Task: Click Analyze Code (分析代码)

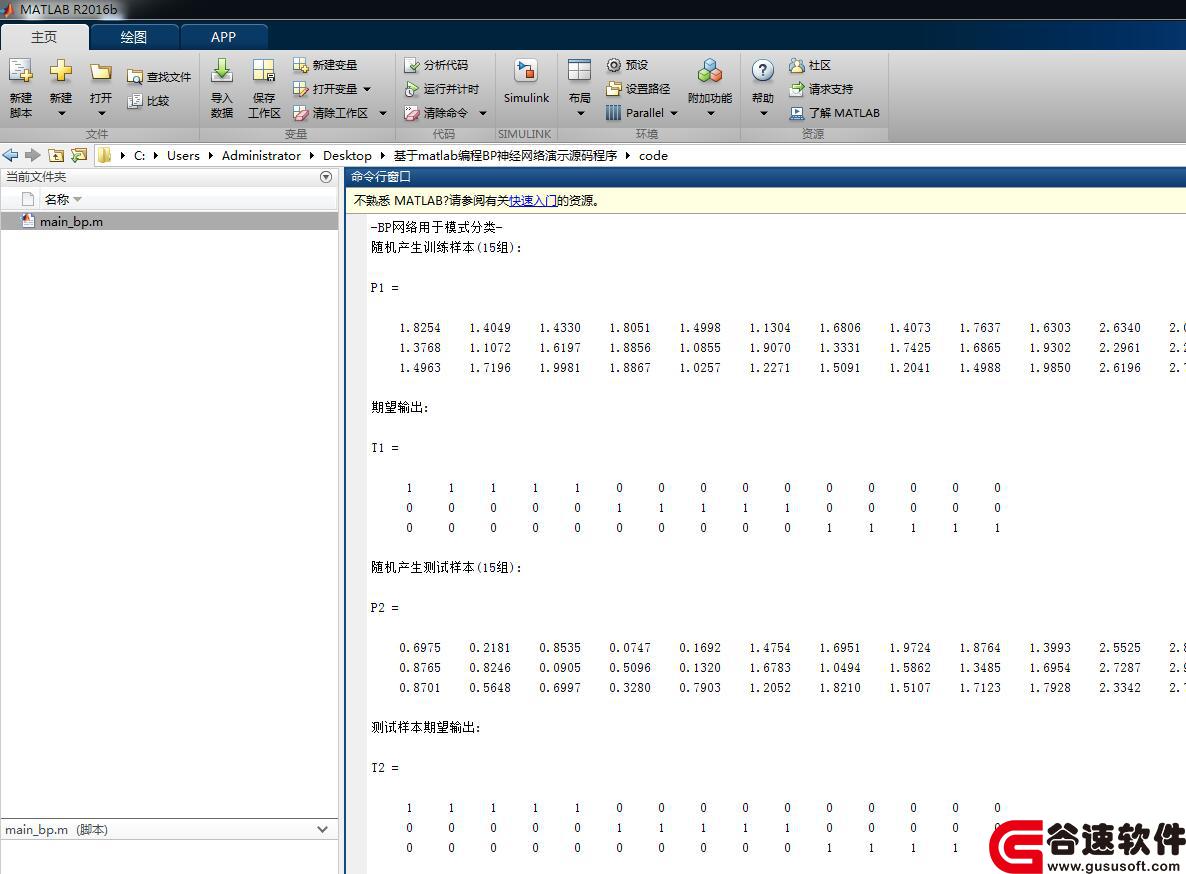Action: tap(436, 65)
